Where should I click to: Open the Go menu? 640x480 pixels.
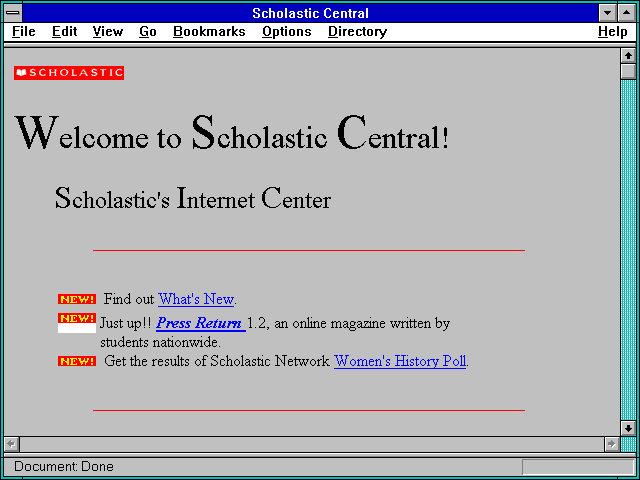pos(147,32)
